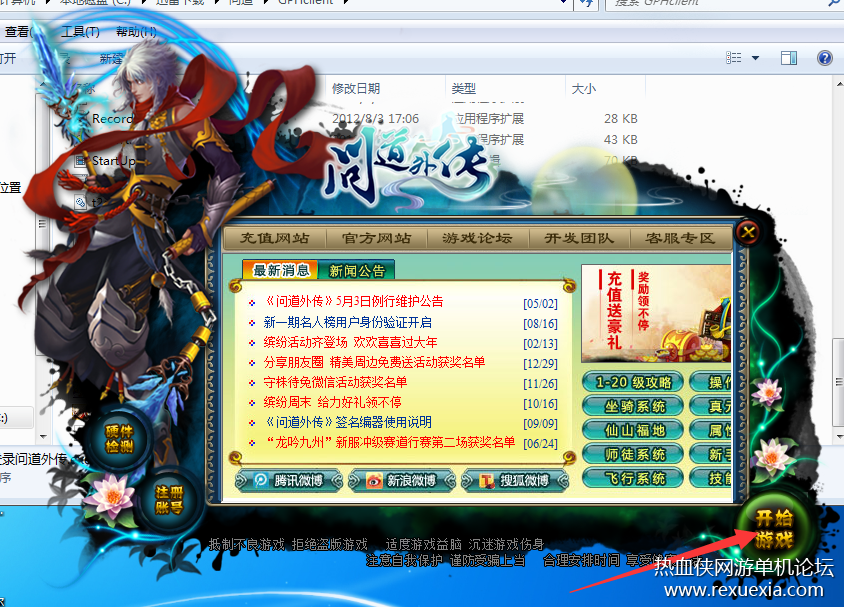Sort files by 大小 column header
The width and height of the screenshot is (844, 607).
click(583, 88)
